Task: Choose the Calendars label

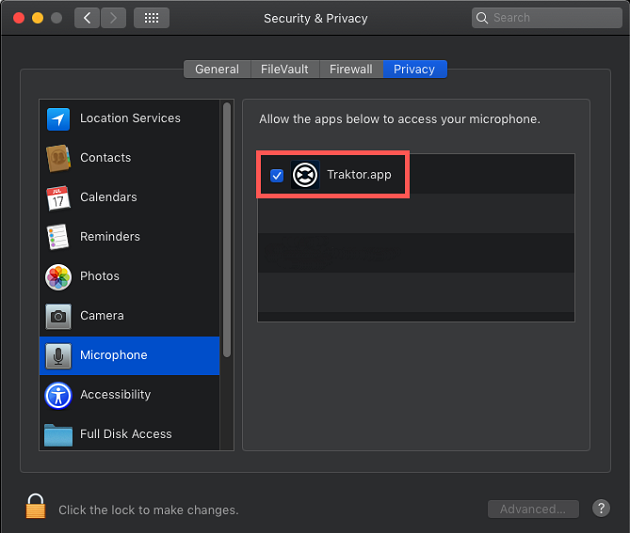Action: (x=108, y=197)
